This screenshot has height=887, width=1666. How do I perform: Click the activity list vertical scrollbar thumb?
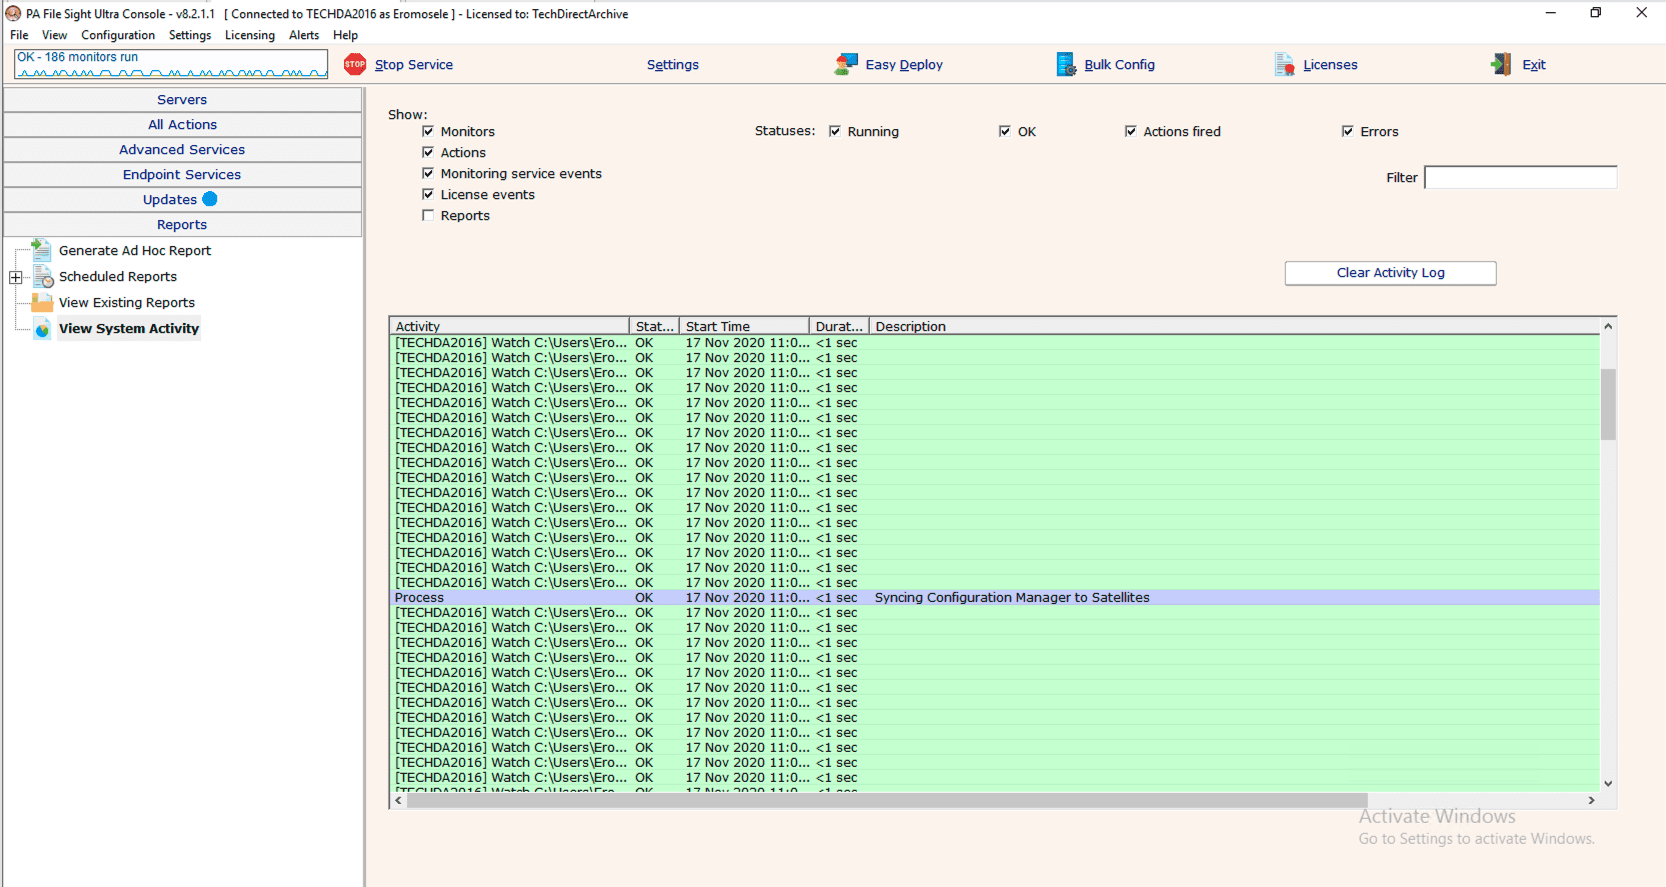pos(1608,404)
